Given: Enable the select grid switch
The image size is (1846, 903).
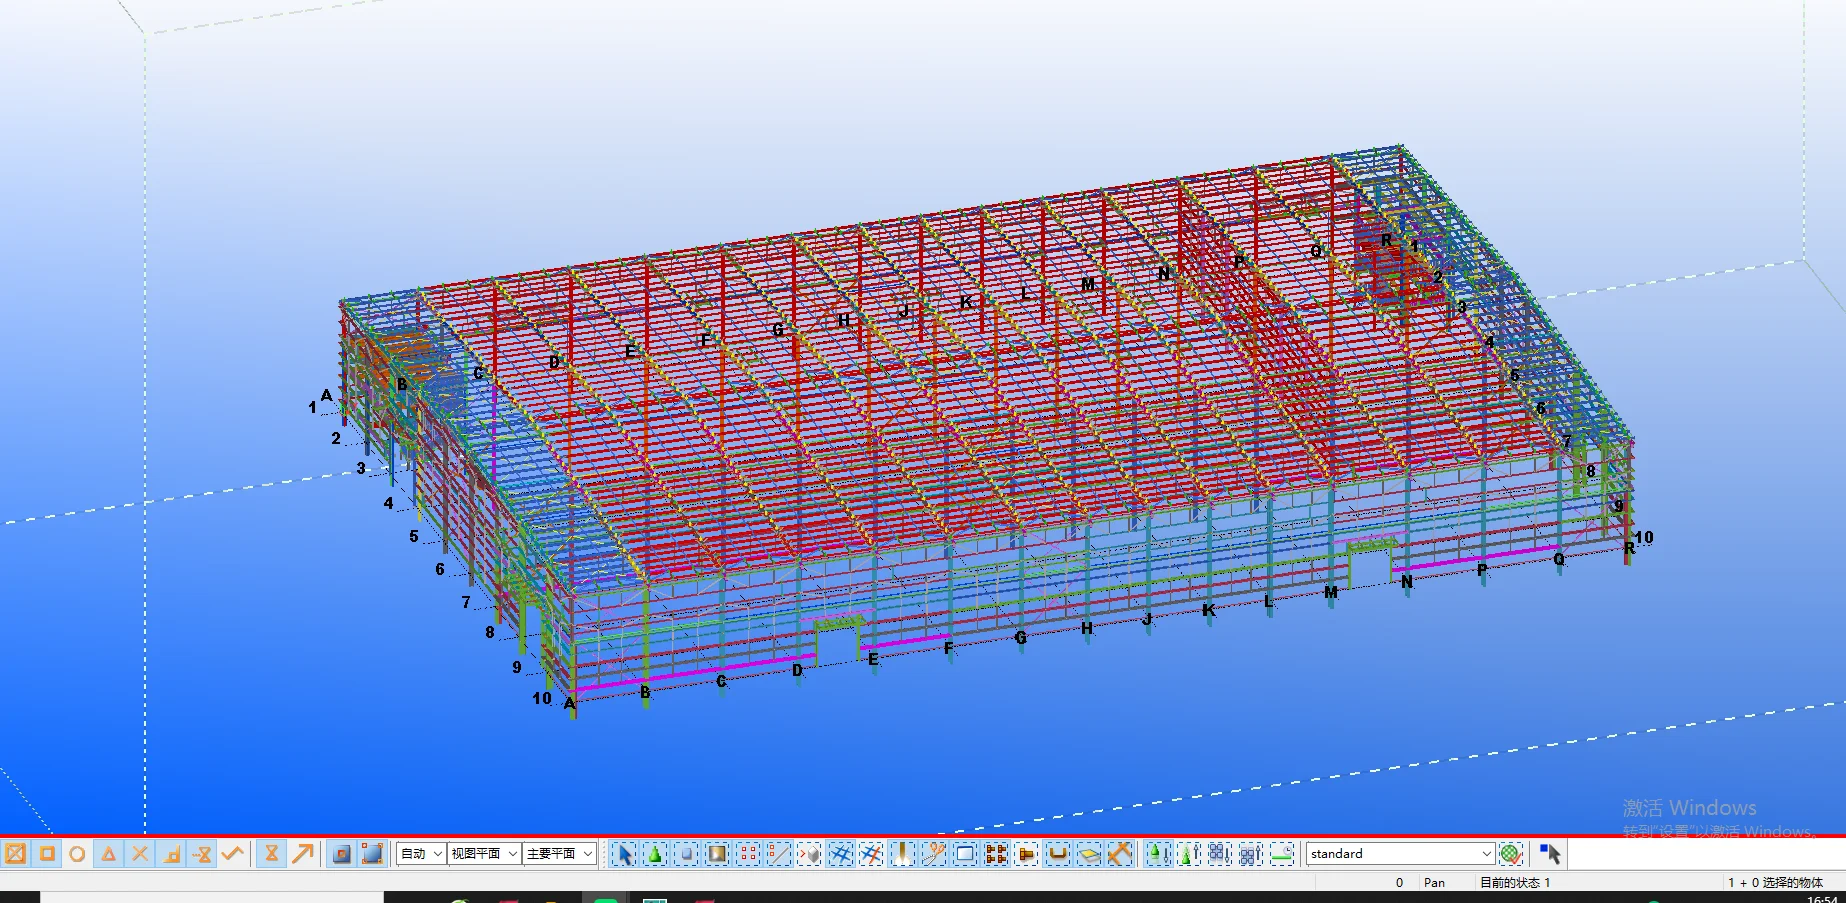Looking at the screenshot, I should (840, 854).
